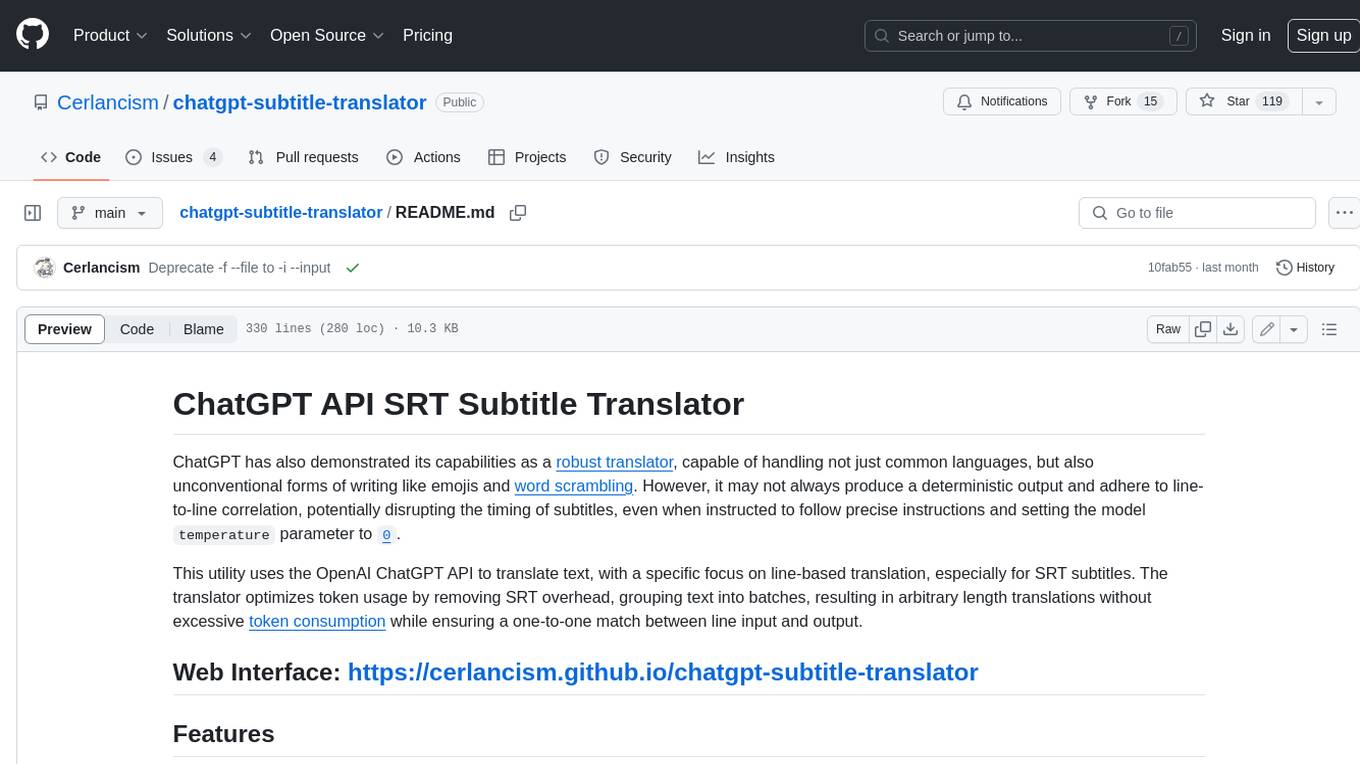1360x764 pixels.
Task: Open star lists dropdown arrow
Action: pyautogui.click(x=1319, y=101)
